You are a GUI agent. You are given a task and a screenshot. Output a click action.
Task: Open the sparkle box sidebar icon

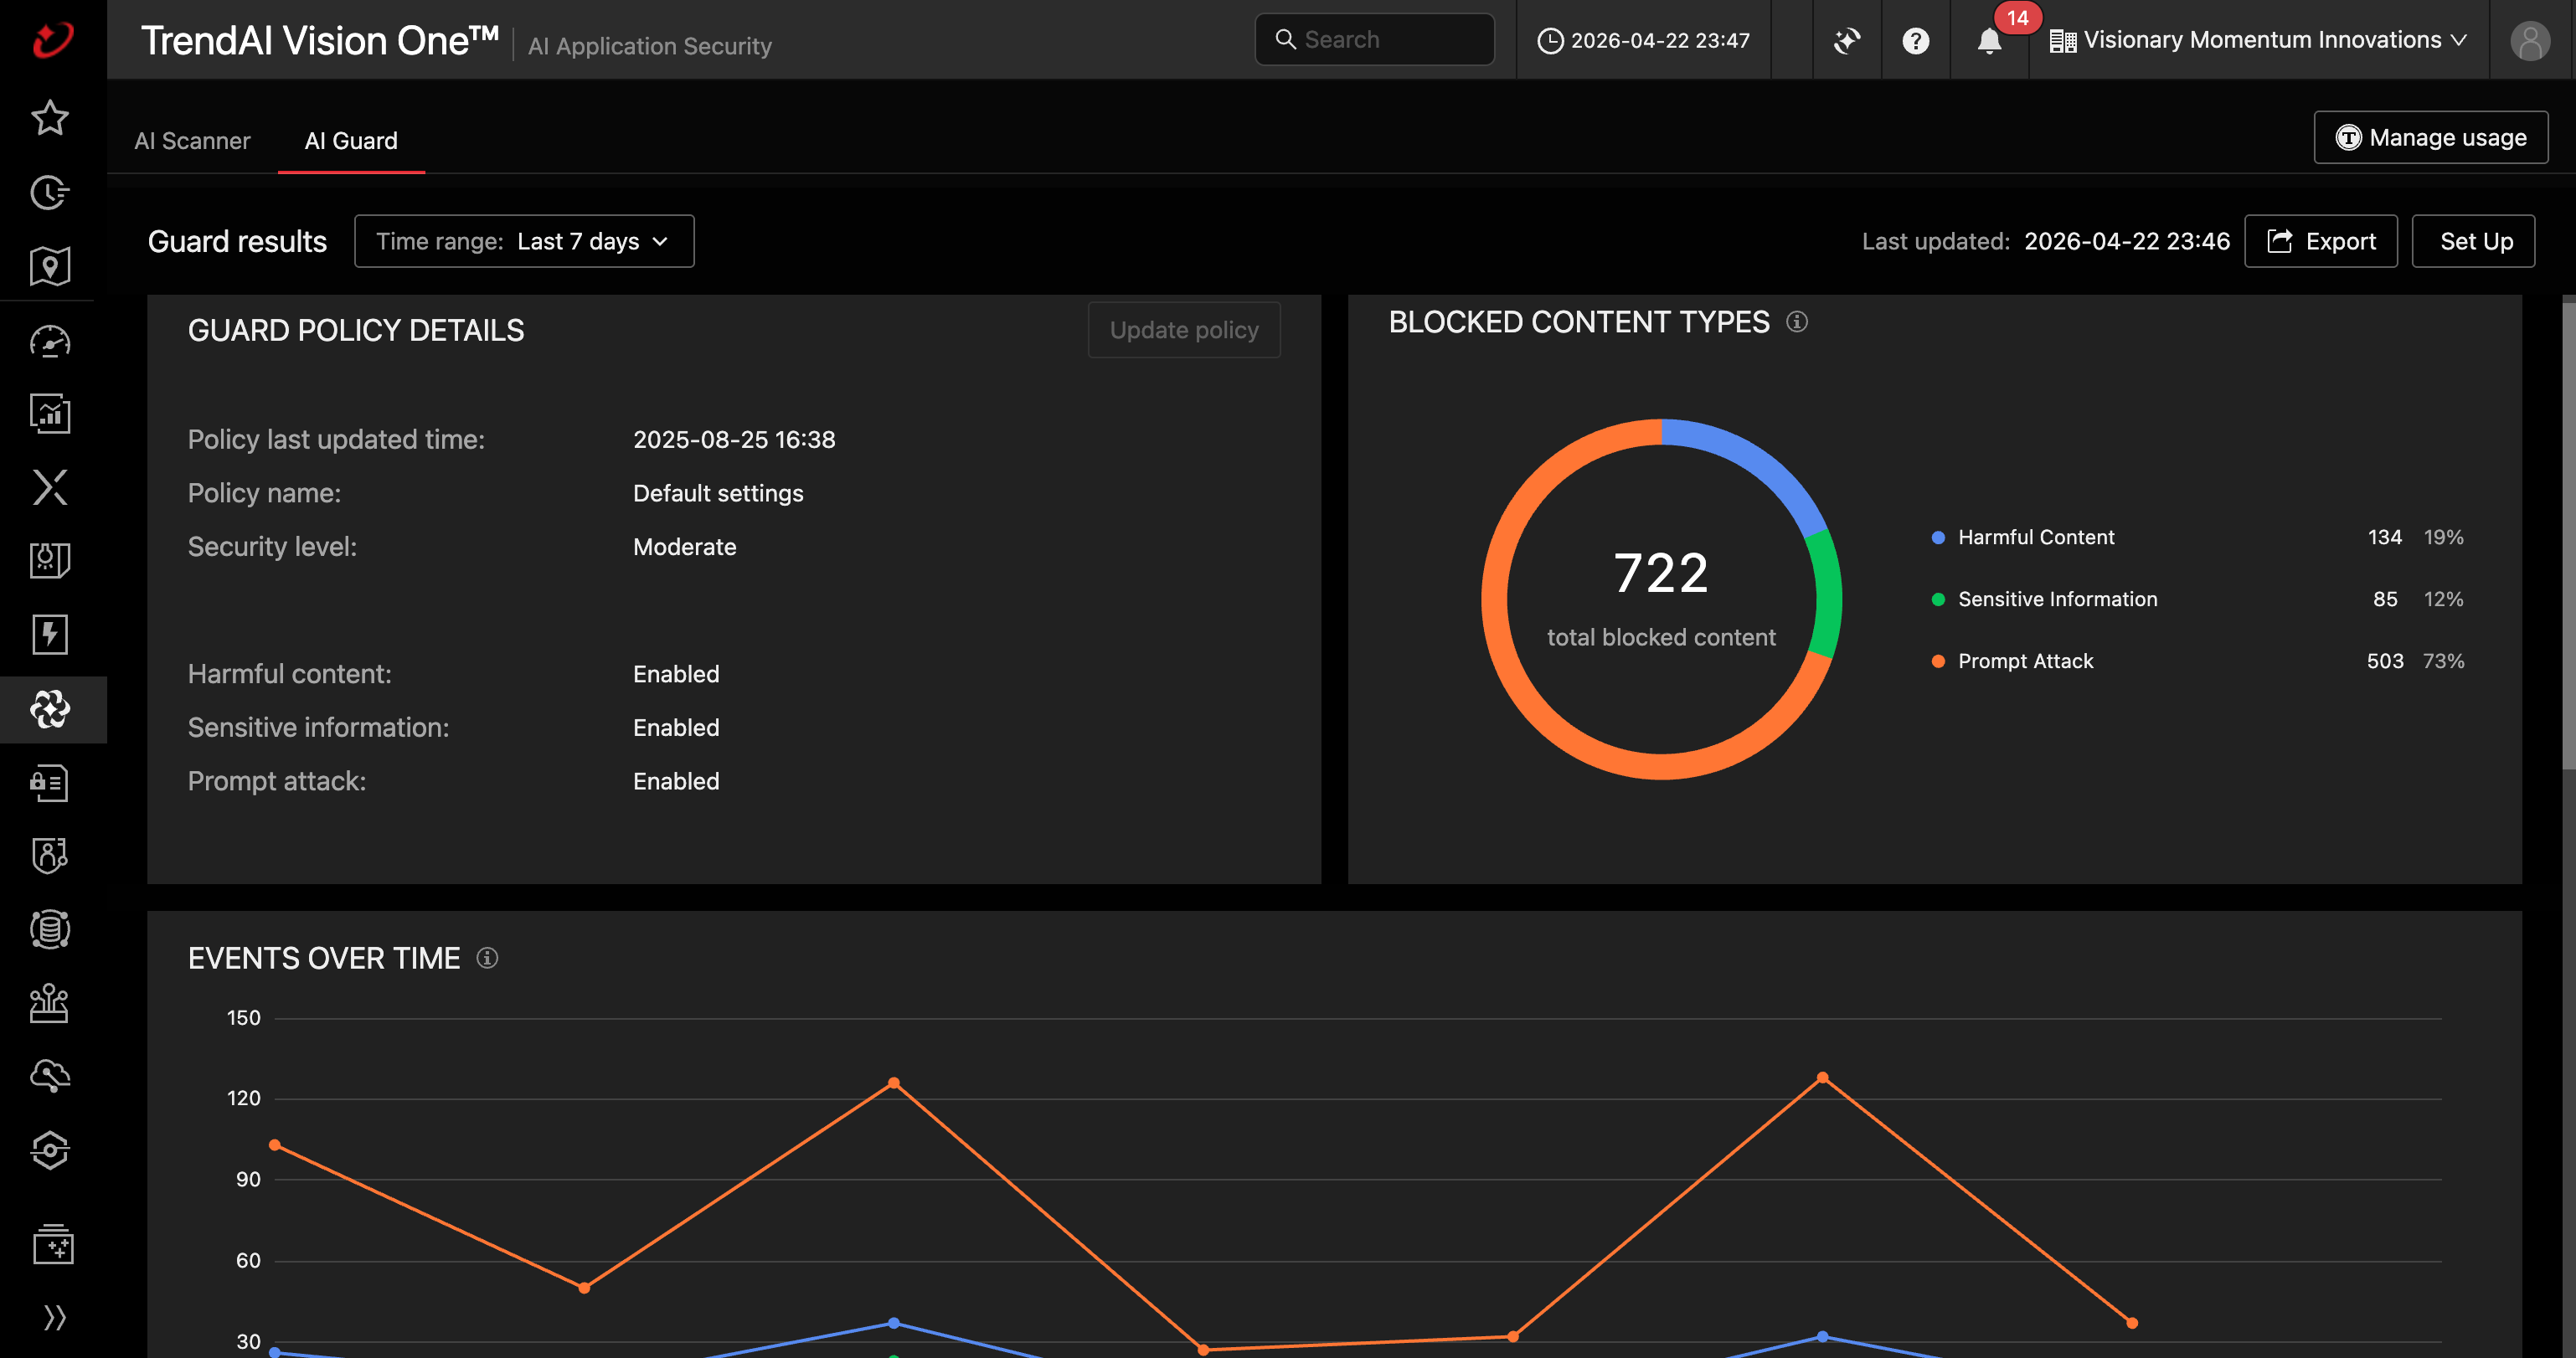click(x=52, y=1245)
